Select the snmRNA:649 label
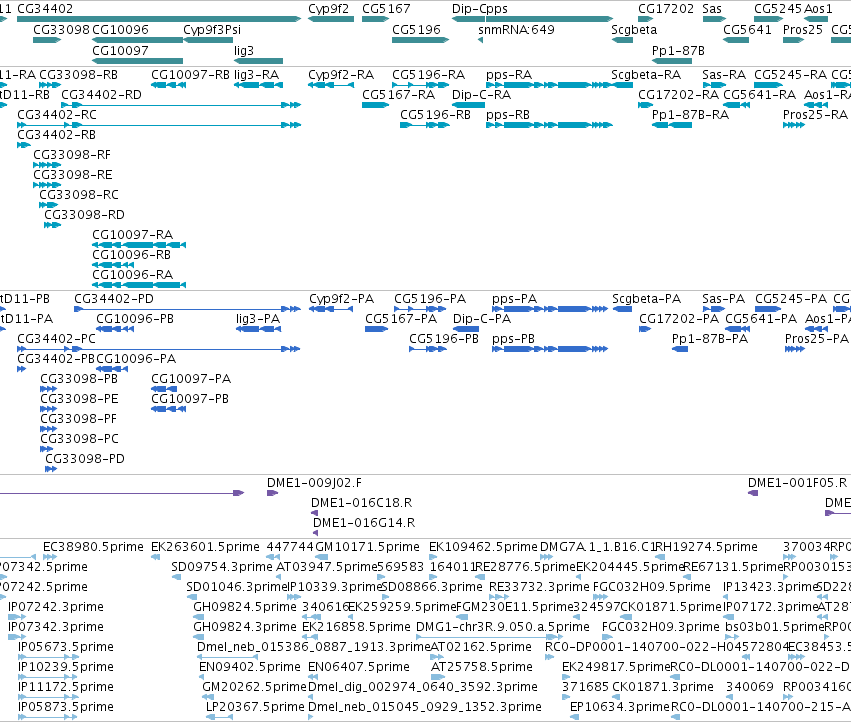Image resolution: width=851 pixels, height=722 pixels. click(516, 29)
